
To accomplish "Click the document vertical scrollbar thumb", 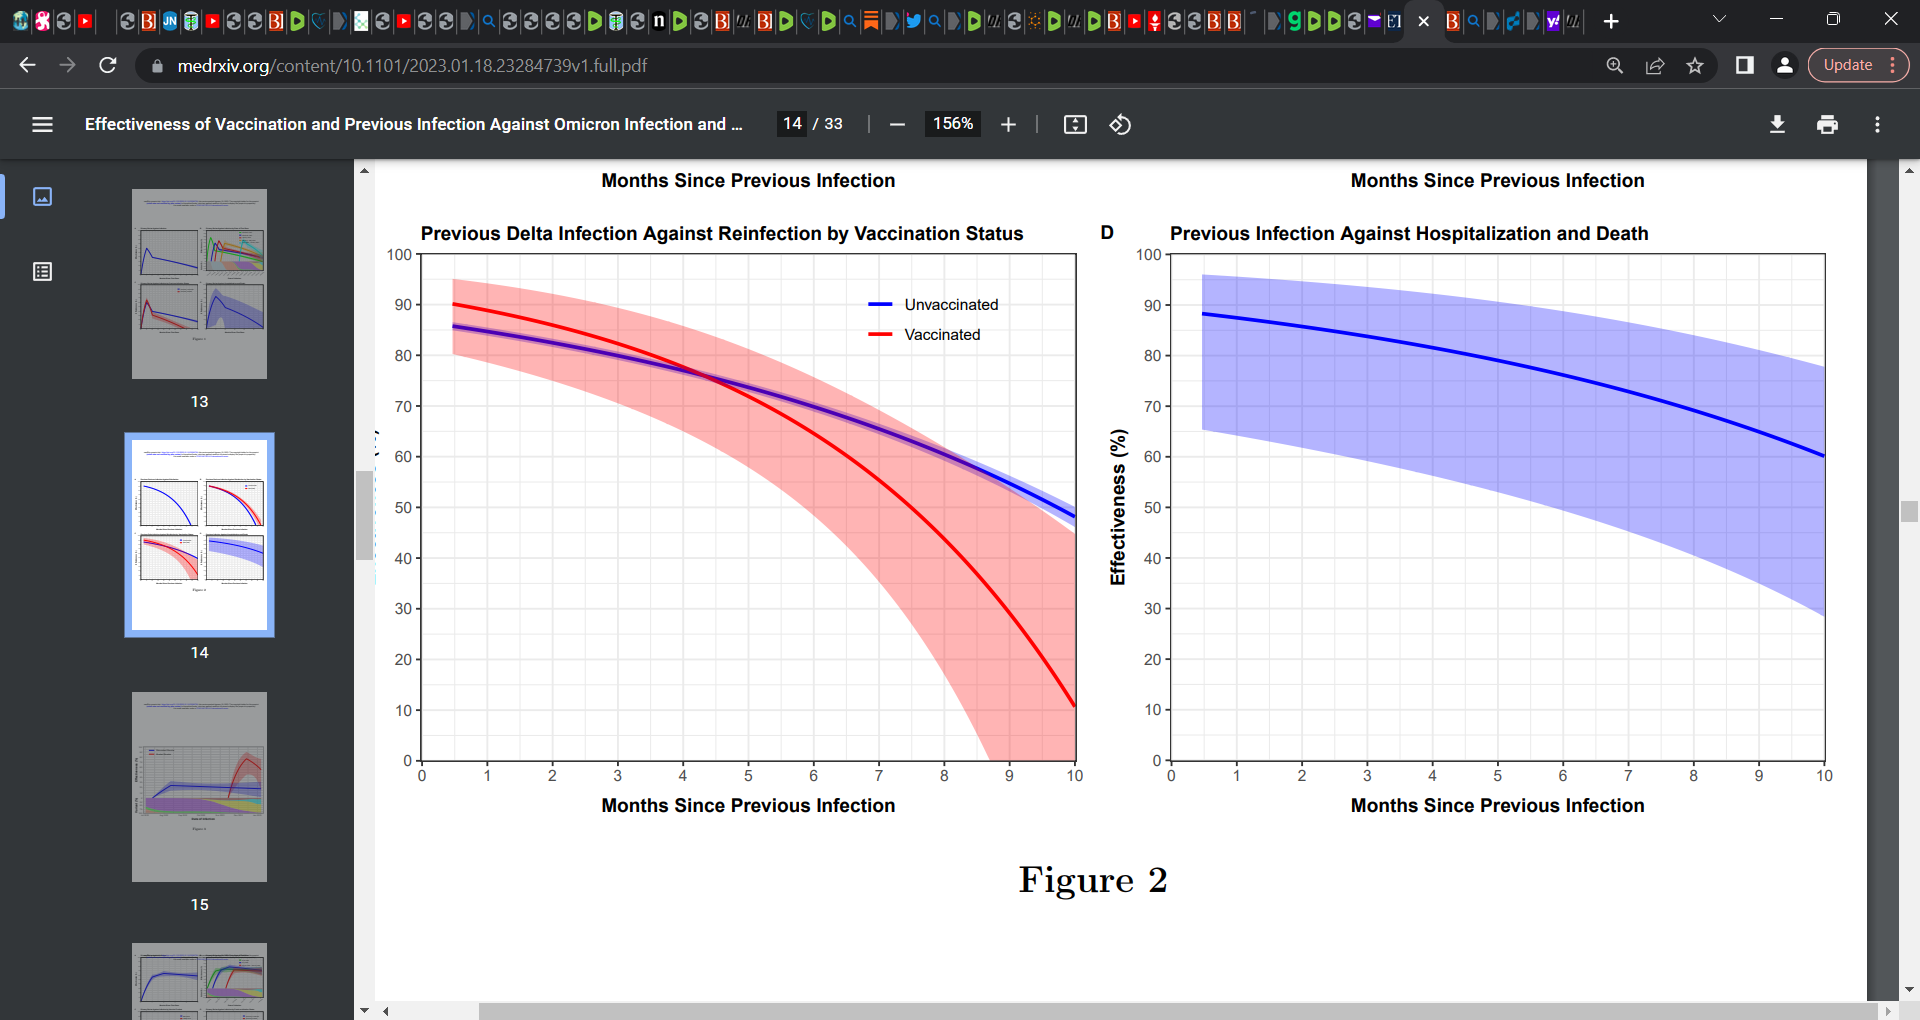I will tap(1909, 511).
